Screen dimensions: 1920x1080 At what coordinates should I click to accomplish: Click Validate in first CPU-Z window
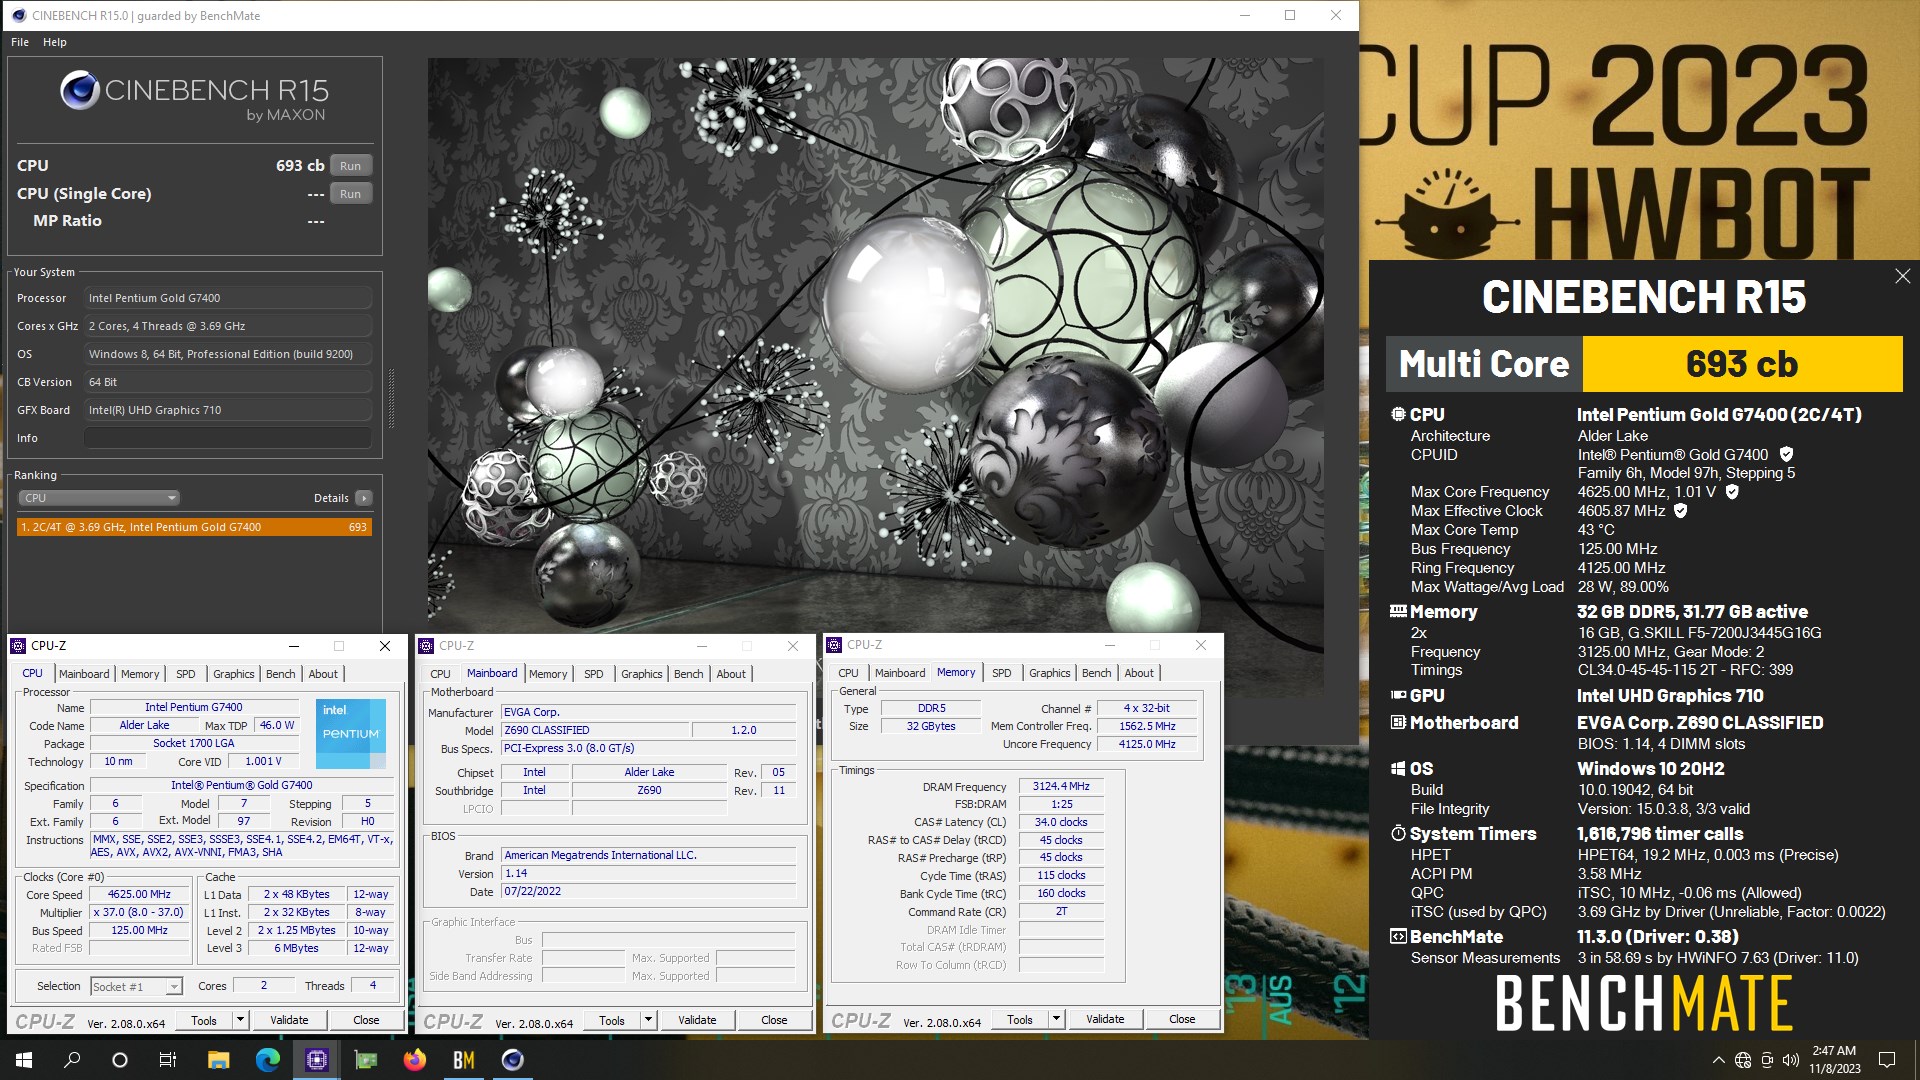tap(289, 1020)
